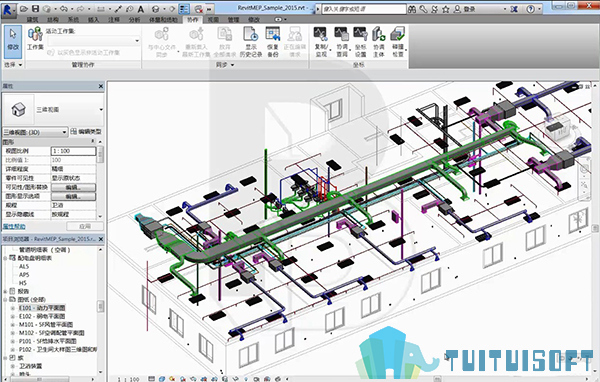The height and width of the screenshot is (382, 600).
Task: Click 编辑 button for 图形显示选项
Action: pos(73,196)
